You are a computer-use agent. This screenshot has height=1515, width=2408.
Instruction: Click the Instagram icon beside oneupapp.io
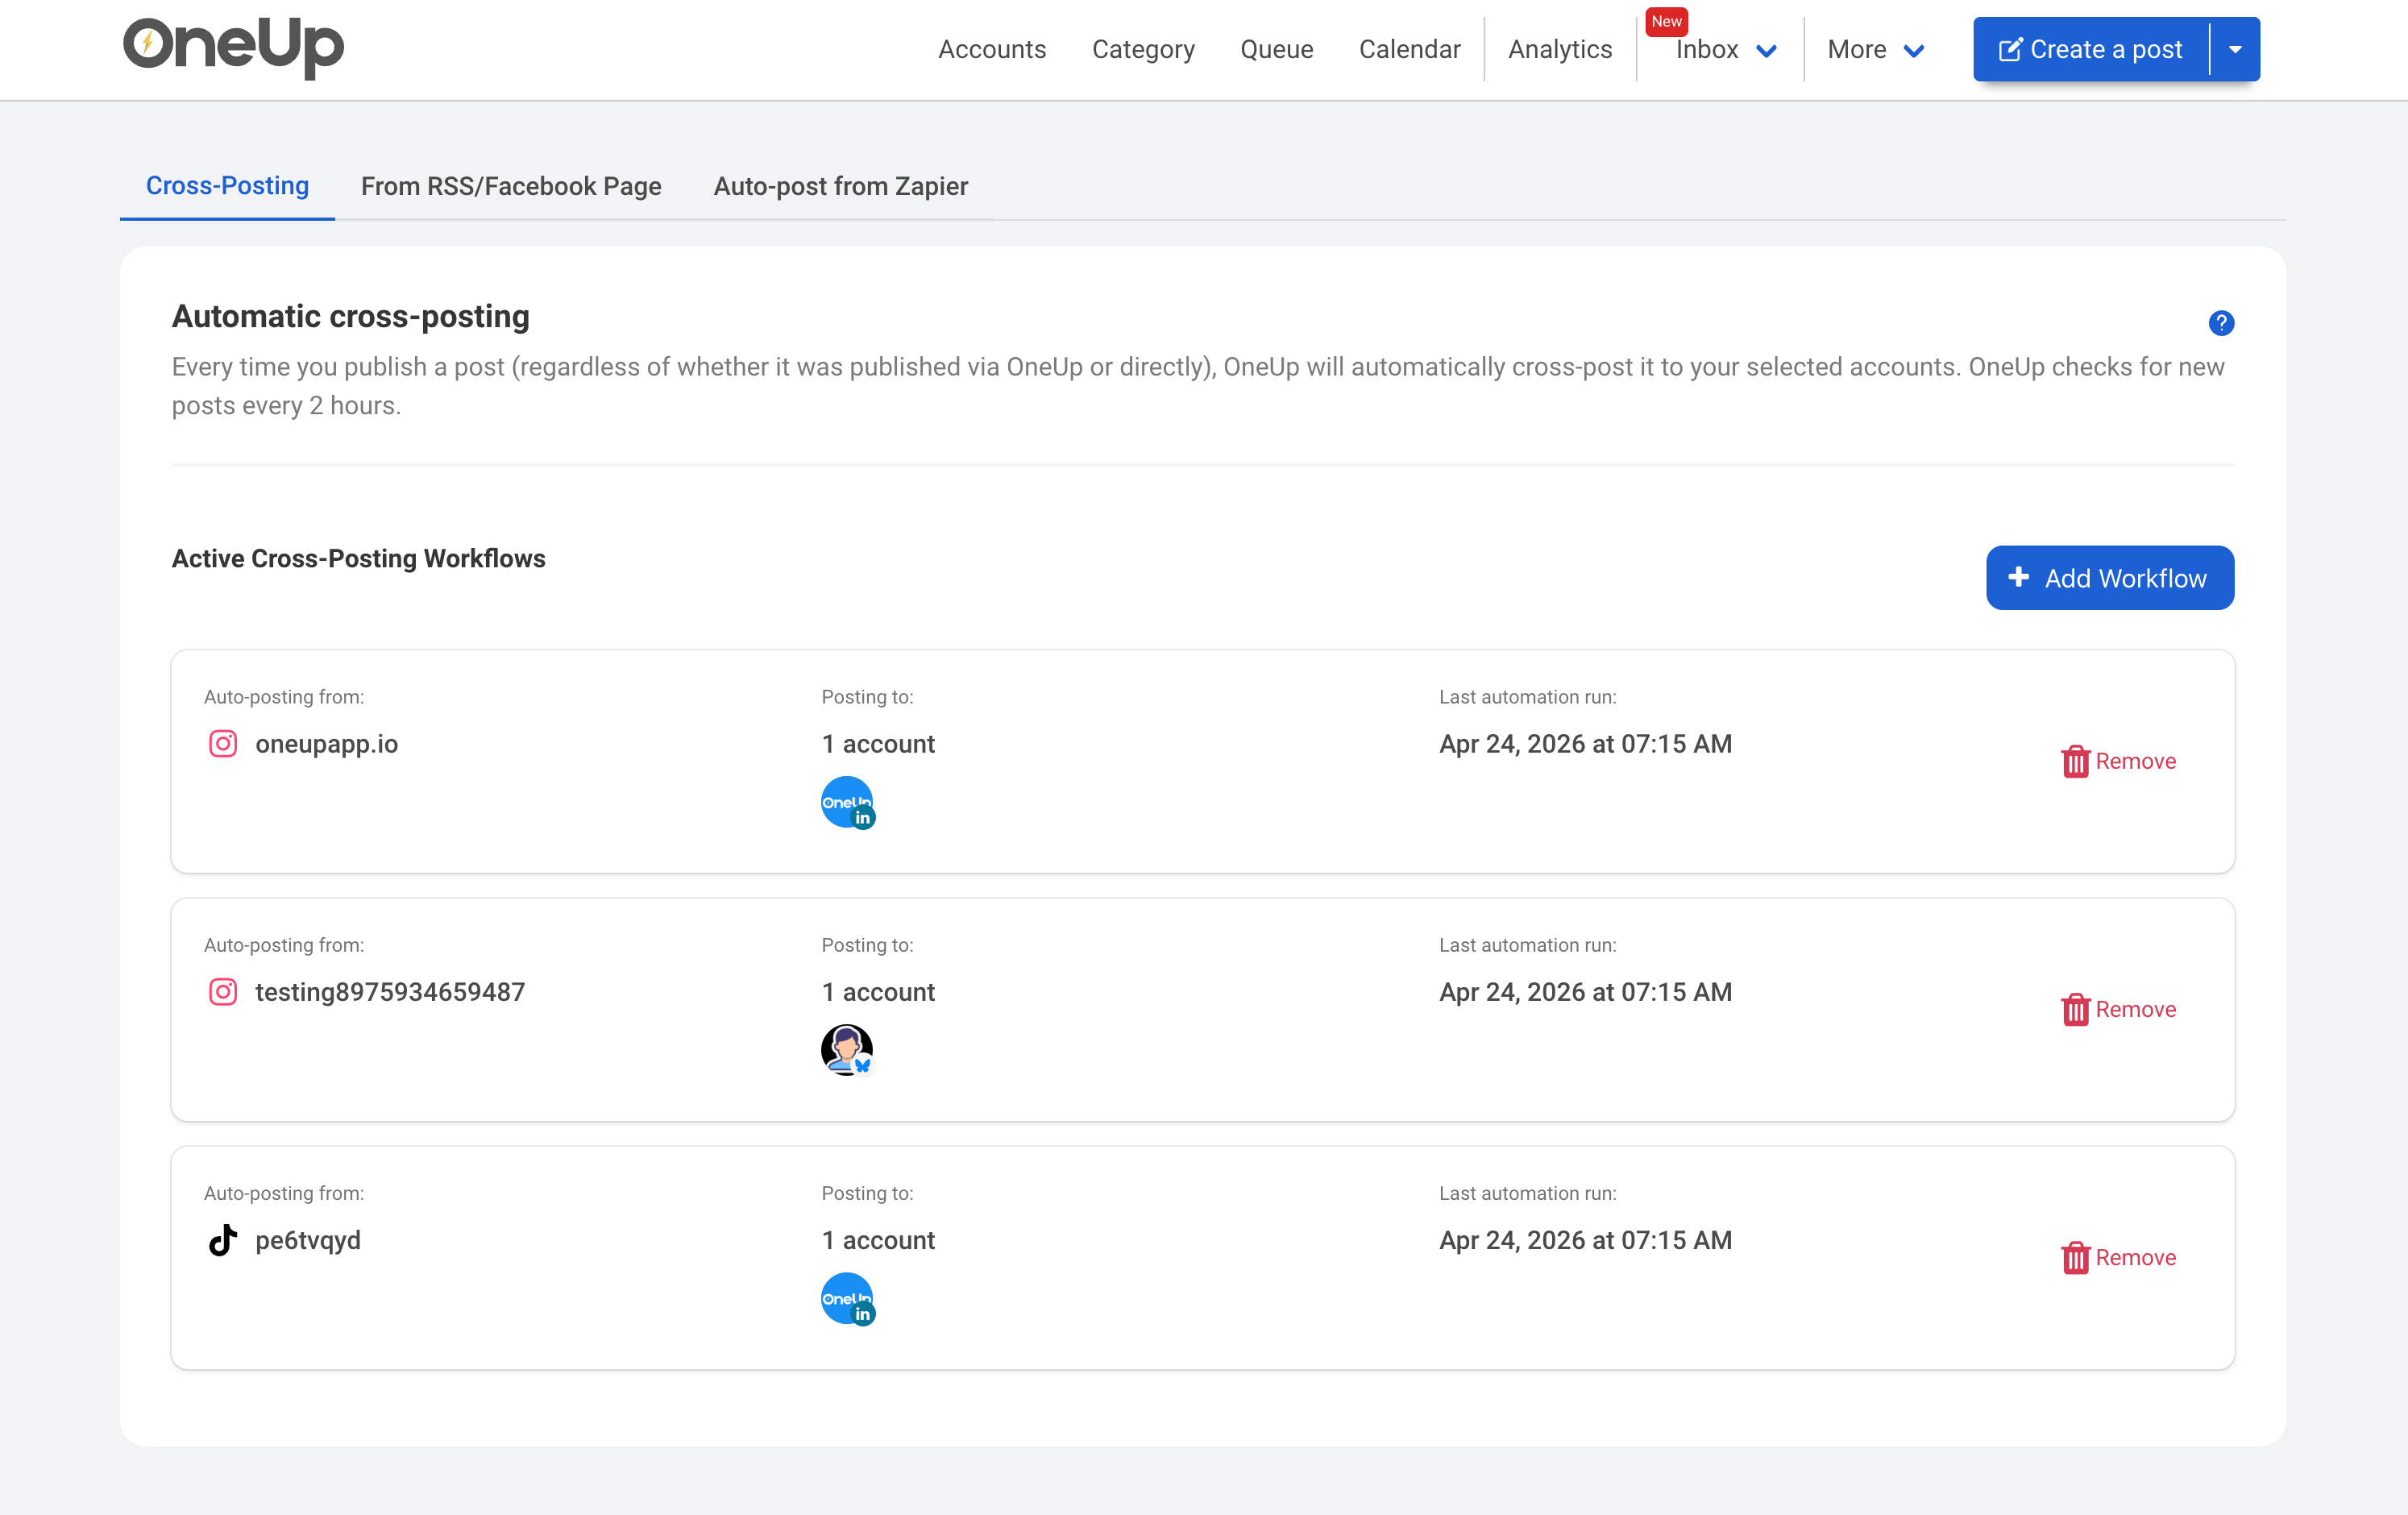pos(223,744)
